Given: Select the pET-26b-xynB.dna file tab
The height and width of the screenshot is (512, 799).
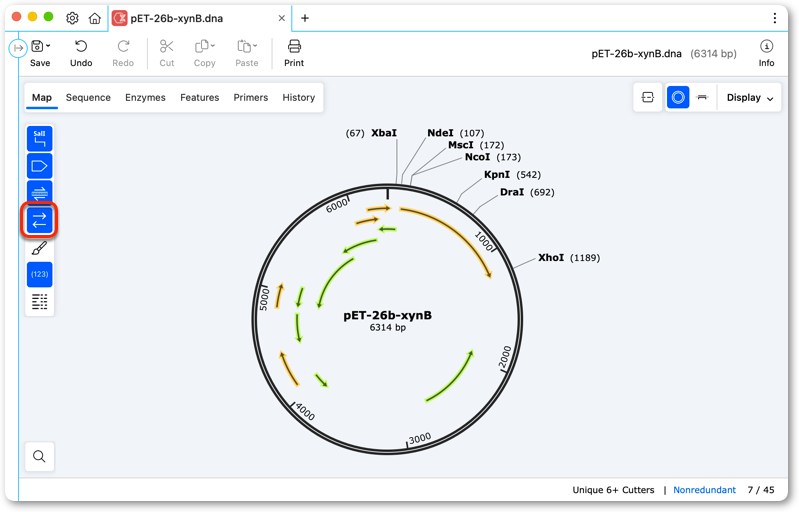Looking at the screenshot, I should 200,18.
